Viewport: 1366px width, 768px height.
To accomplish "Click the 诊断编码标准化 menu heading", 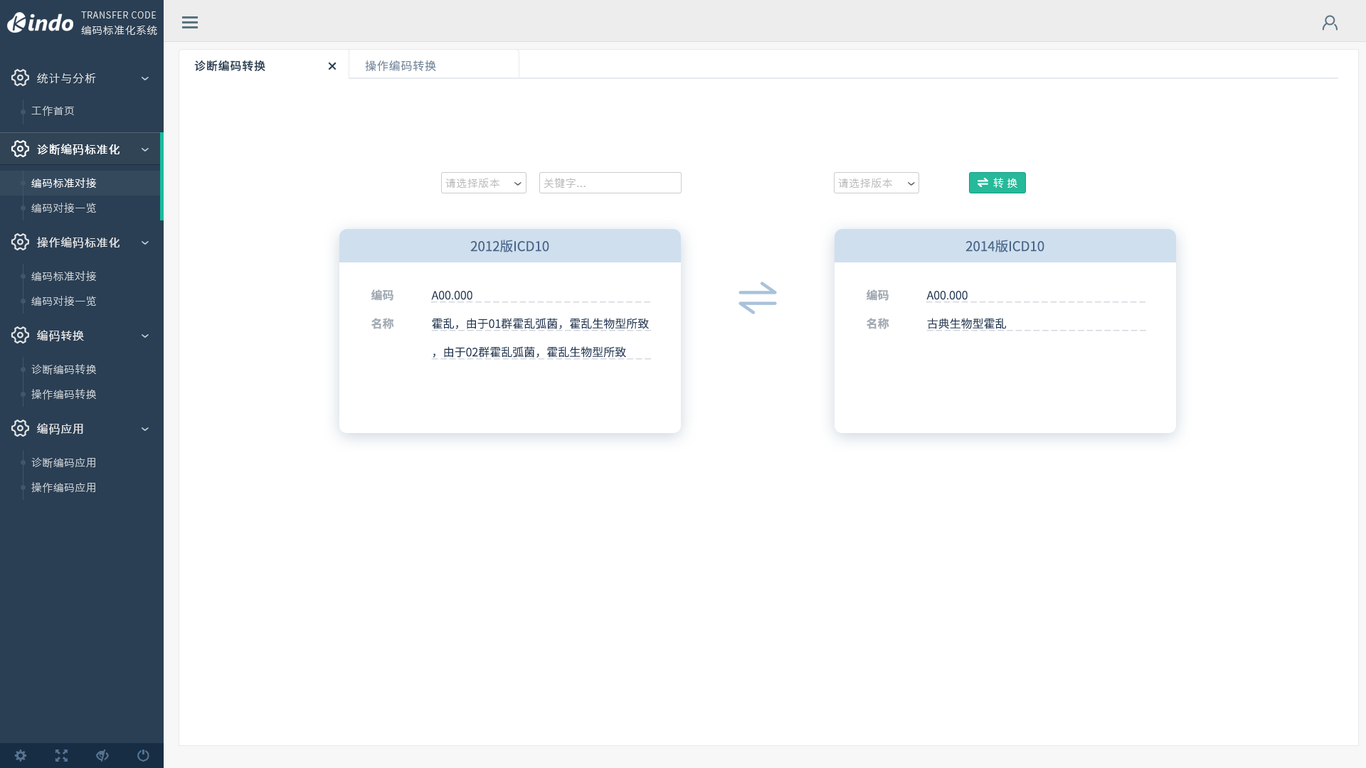I will [x=78, y=149].
